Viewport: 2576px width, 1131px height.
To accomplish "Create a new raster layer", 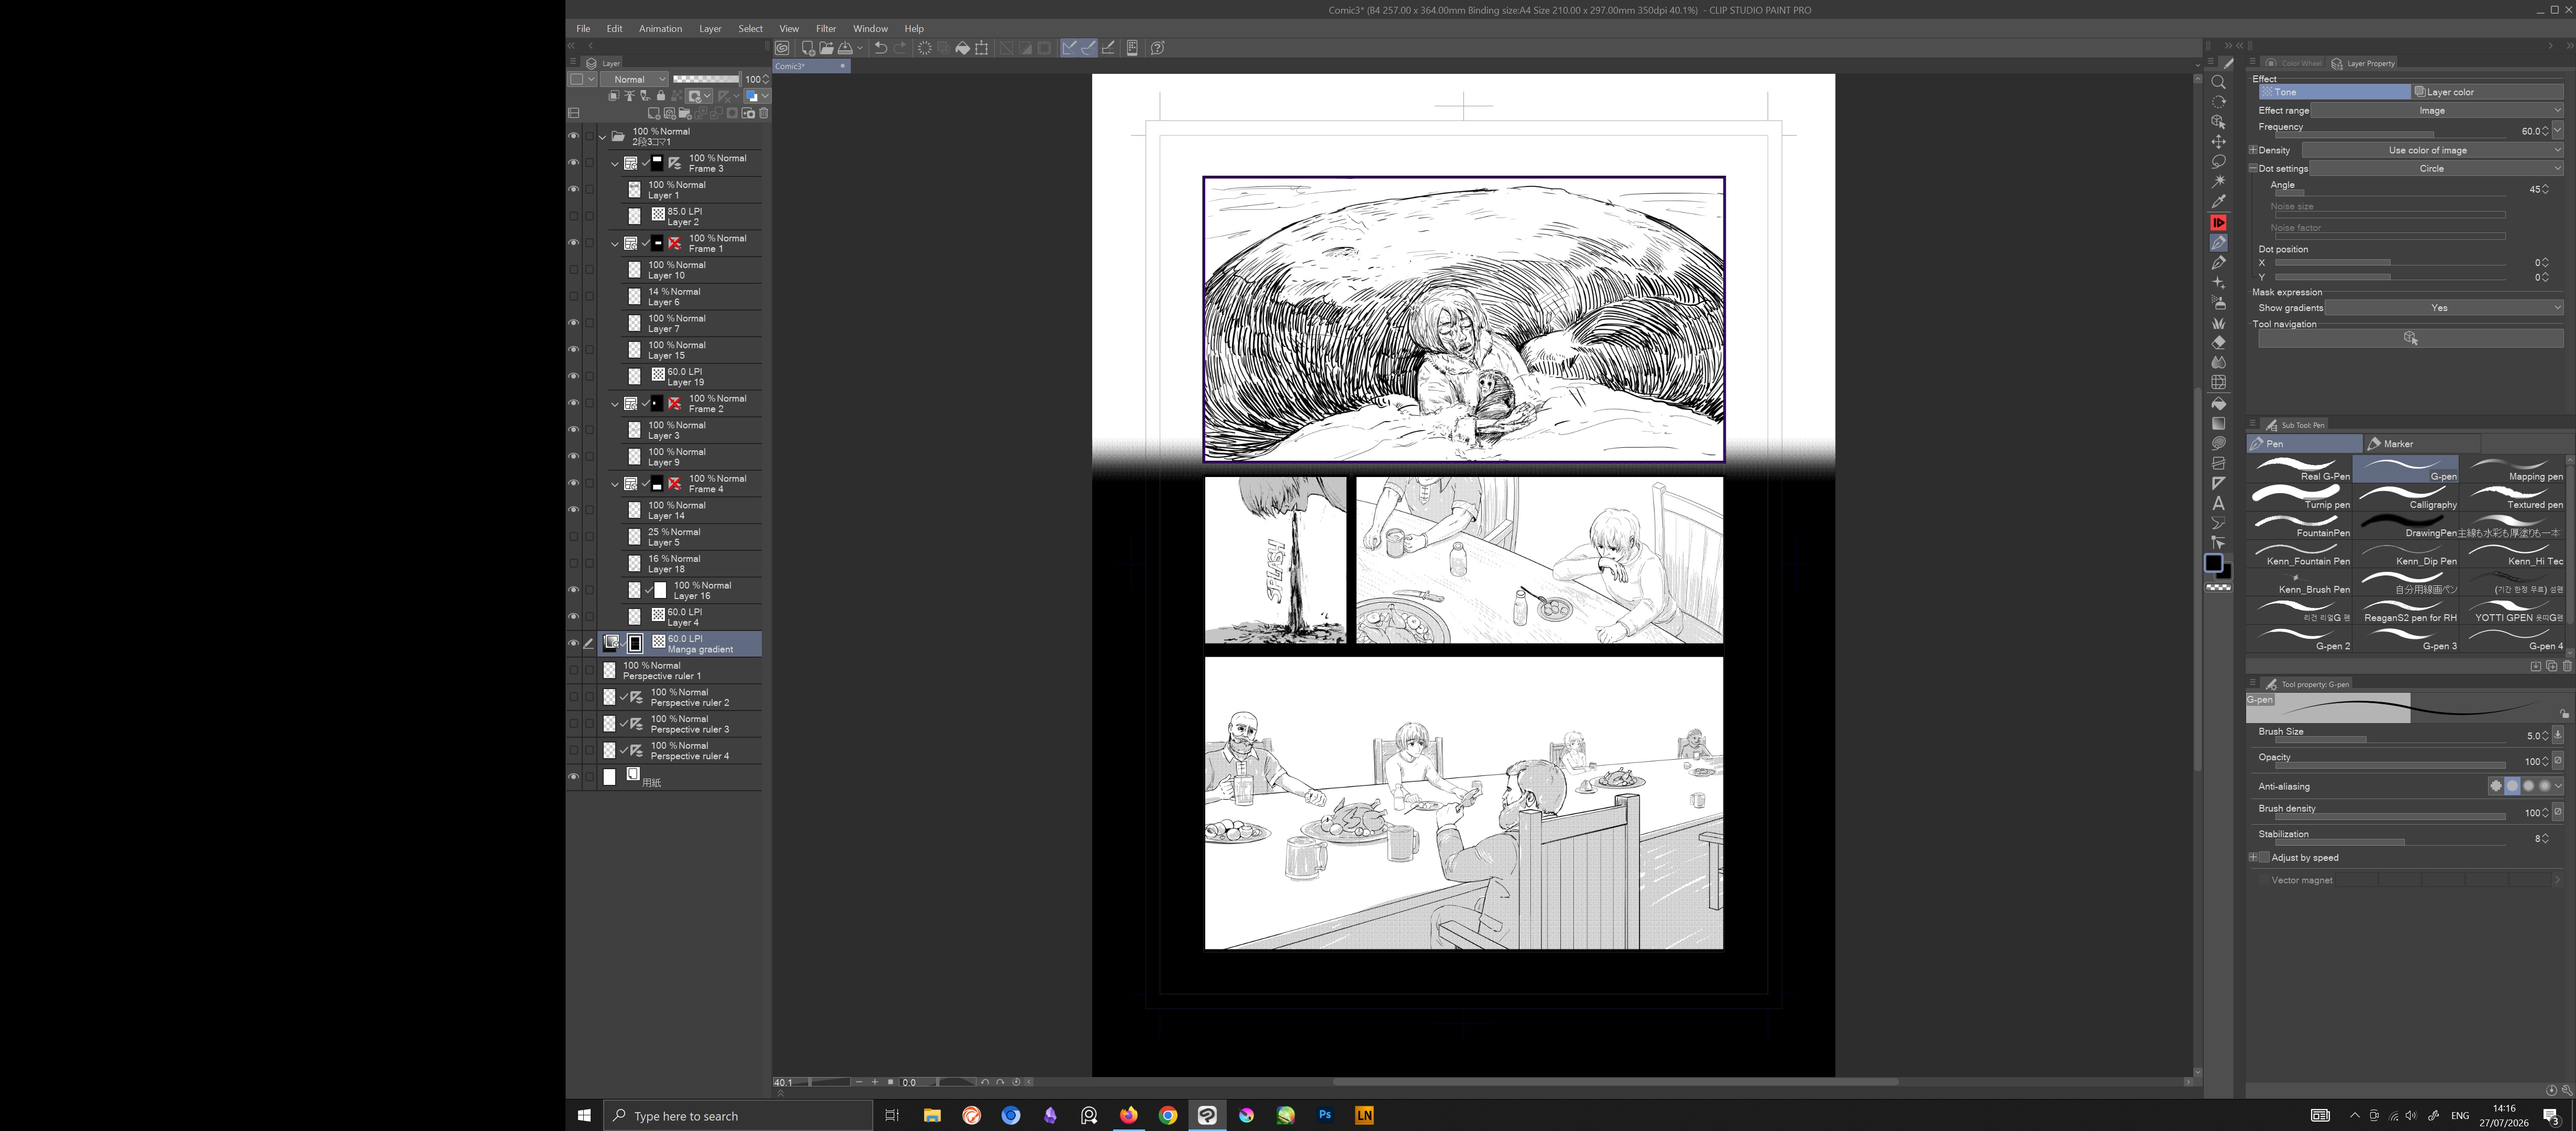I will coord(654,113).
